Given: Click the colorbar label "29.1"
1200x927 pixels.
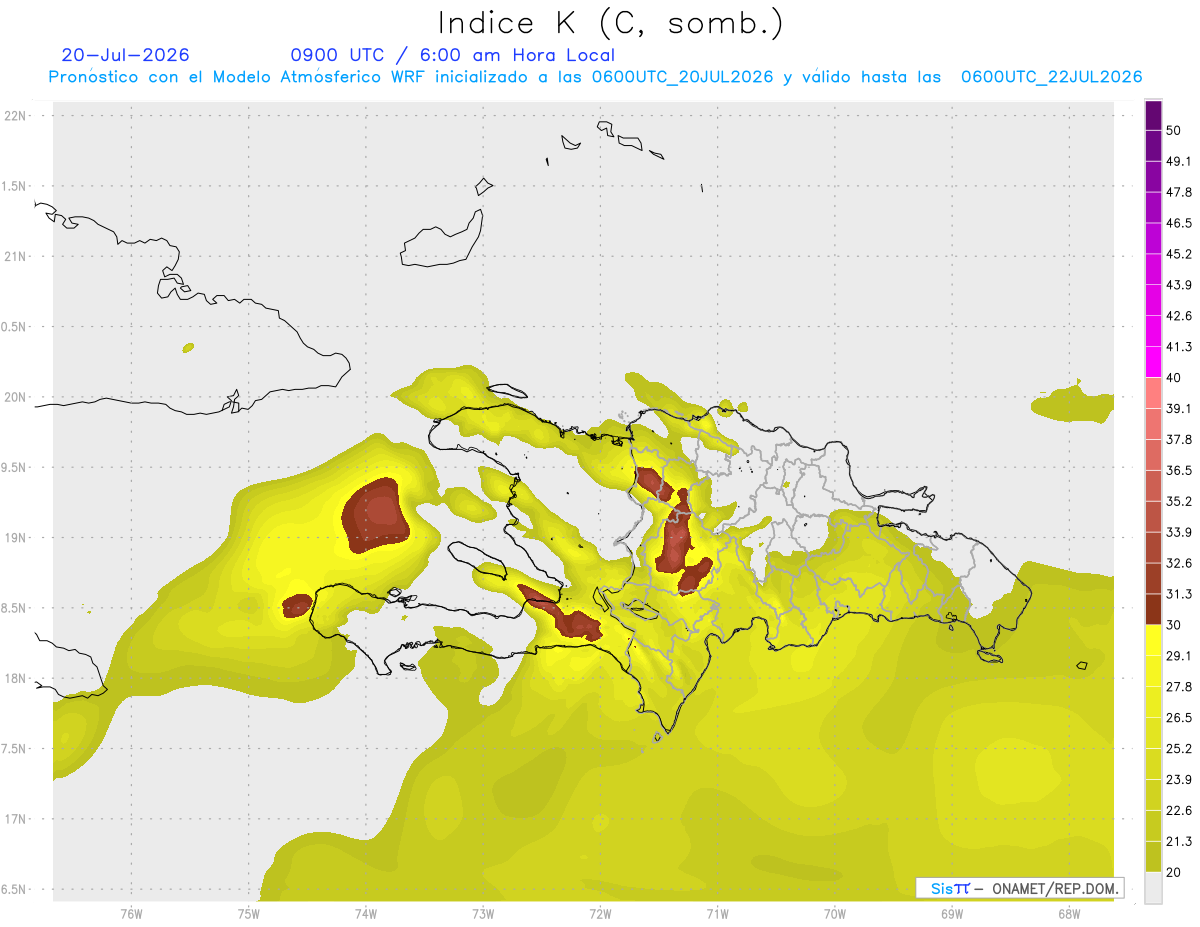Looking at the screenshot, I should tap(1179, 656).
